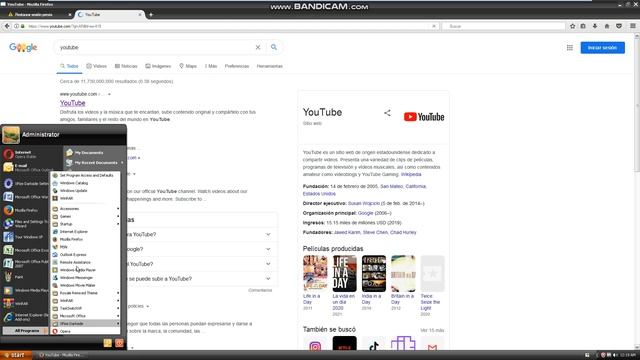Click the Susan Wojcicki link
The width and height of the screenshot is (640, 360).
pos(364,203)
